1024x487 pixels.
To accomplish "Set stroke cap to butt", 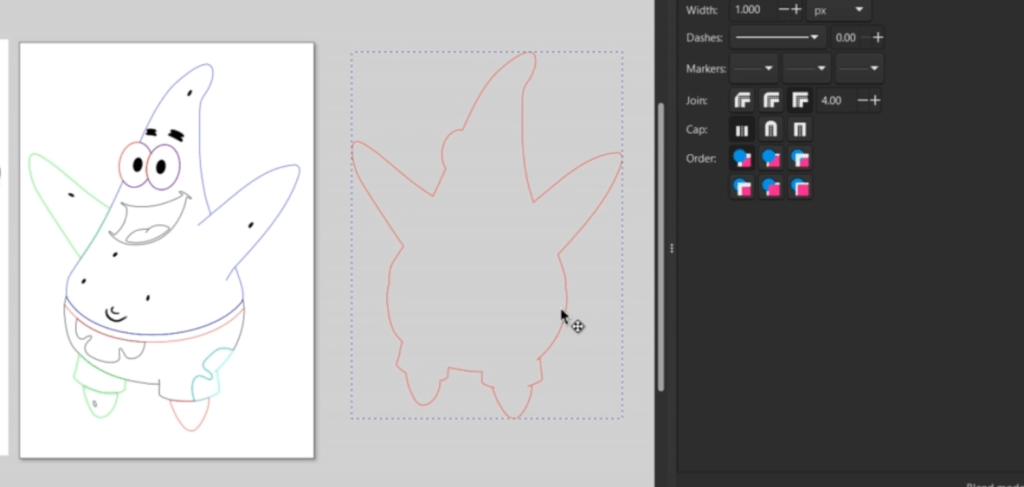I will pyautogui.click(x=742, y=129).
